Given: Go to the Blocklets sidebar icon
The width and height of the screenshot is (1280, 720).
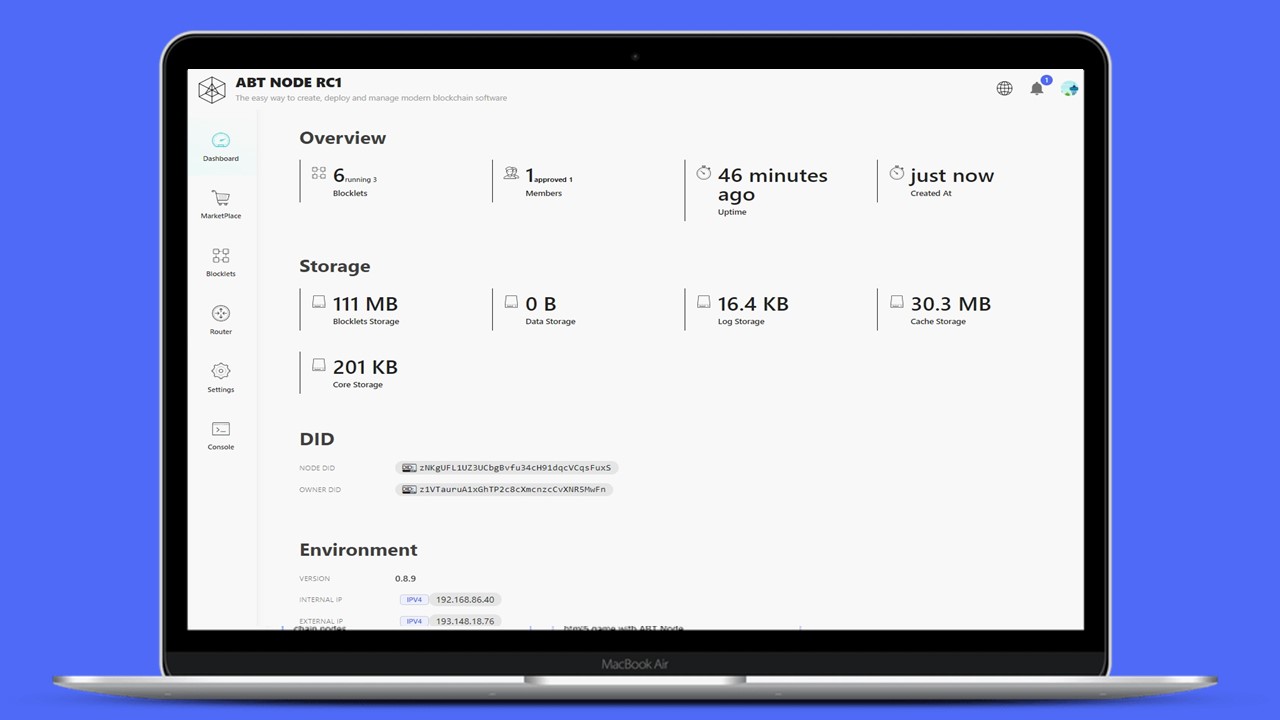Looking at the screenshot, I should point(221,257).
